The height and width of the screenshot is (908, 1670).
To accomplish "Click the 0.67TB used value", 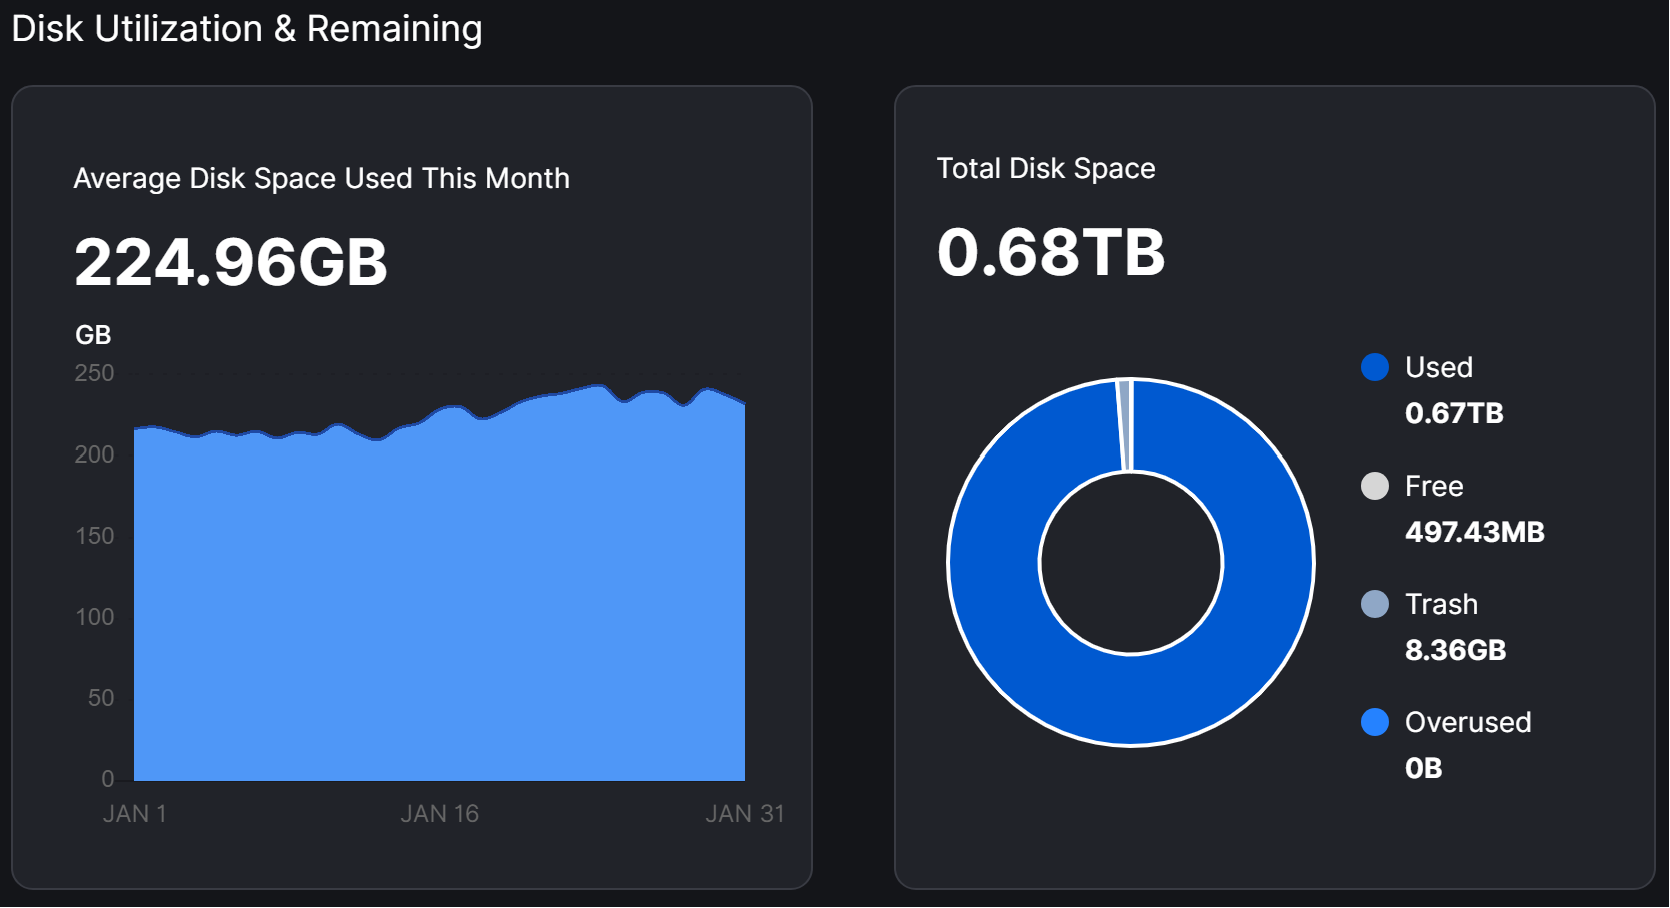I will click(1454, 413).
